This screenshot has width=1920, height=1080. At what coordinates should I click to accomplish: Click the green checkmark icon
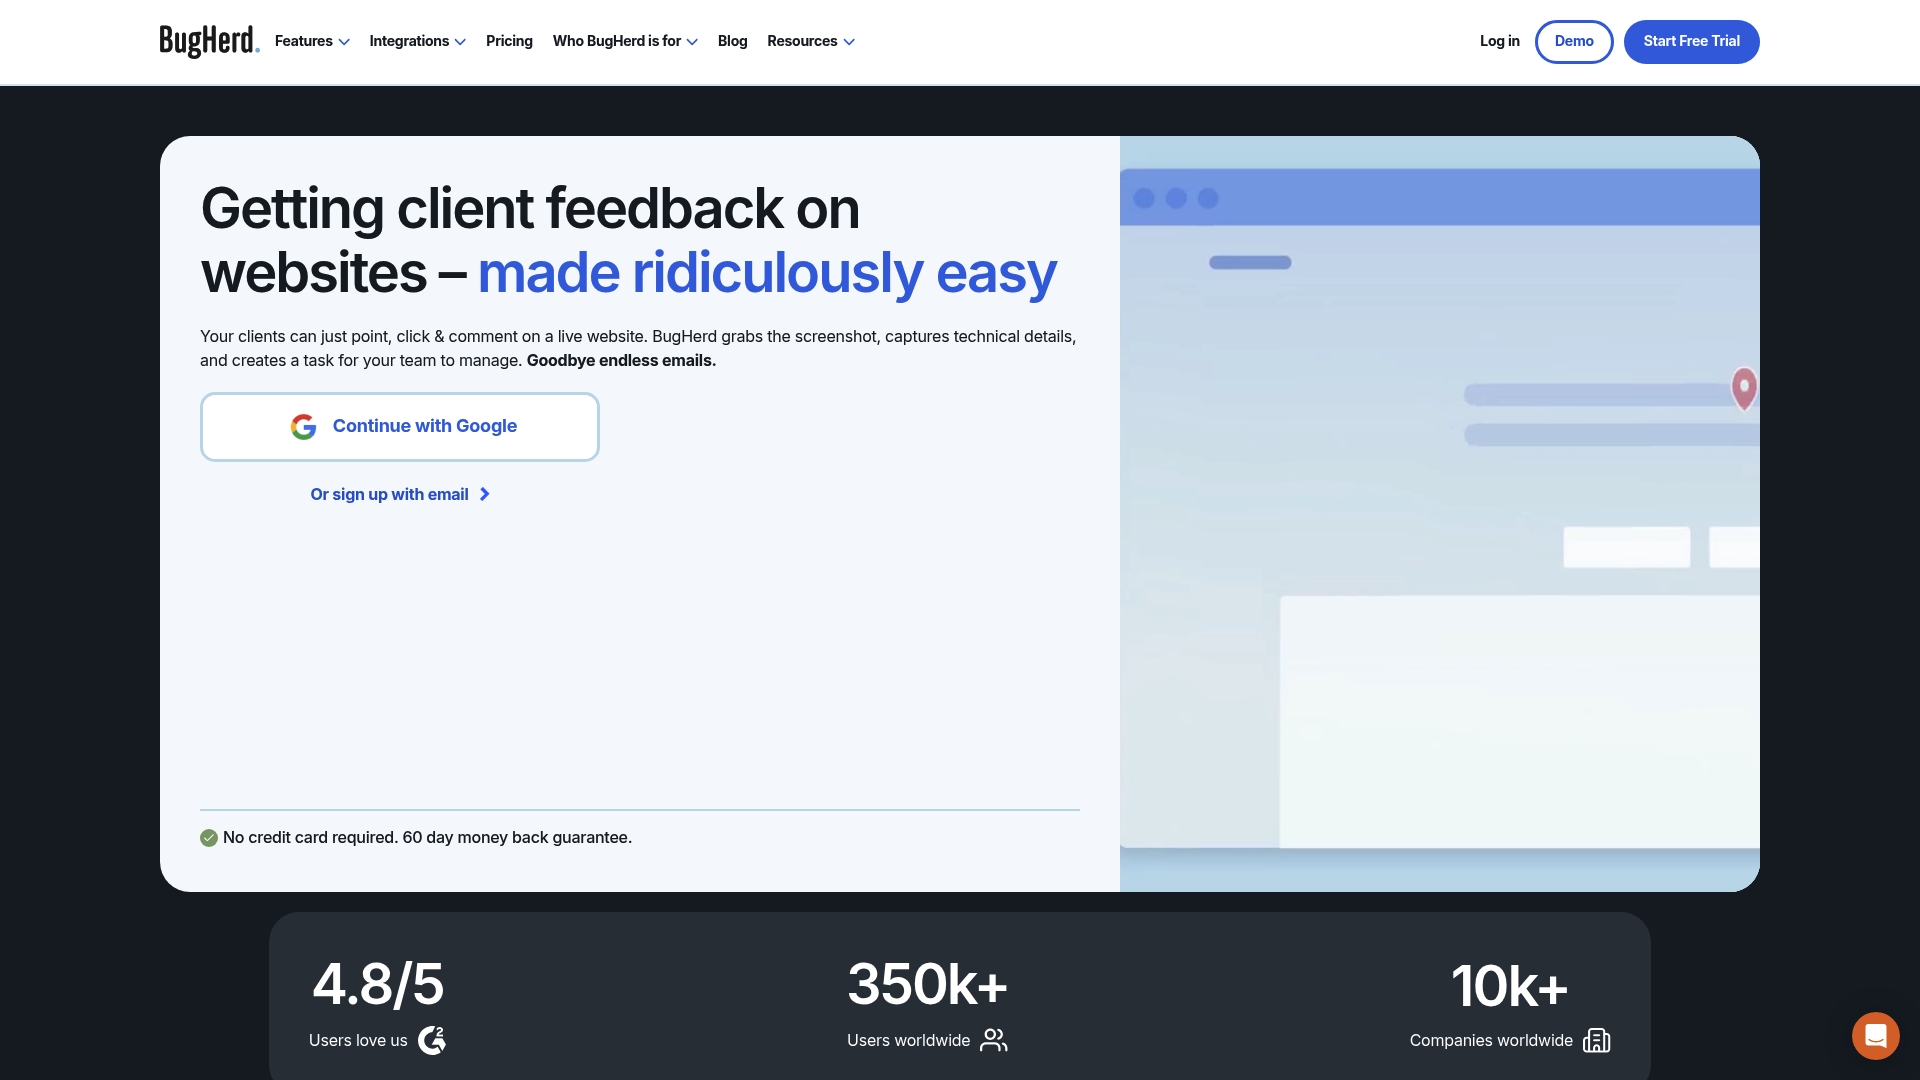209,838
